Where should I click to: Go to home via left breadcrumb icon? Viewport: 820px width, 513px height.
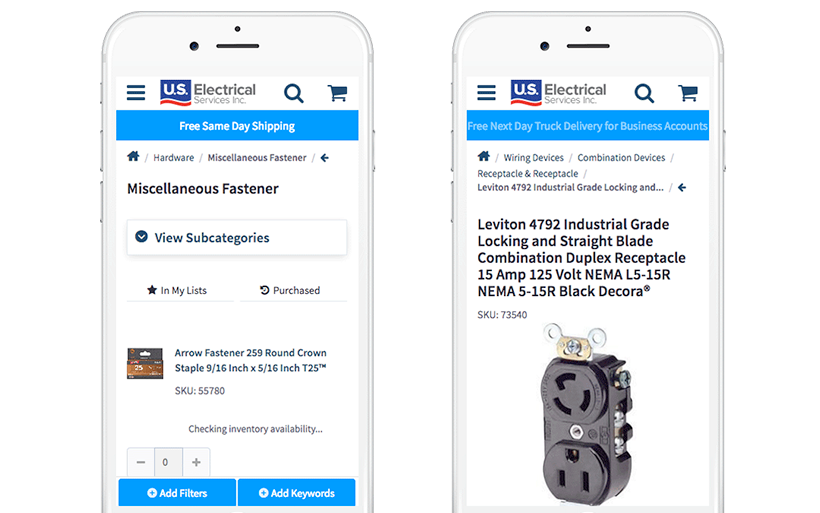133,156
